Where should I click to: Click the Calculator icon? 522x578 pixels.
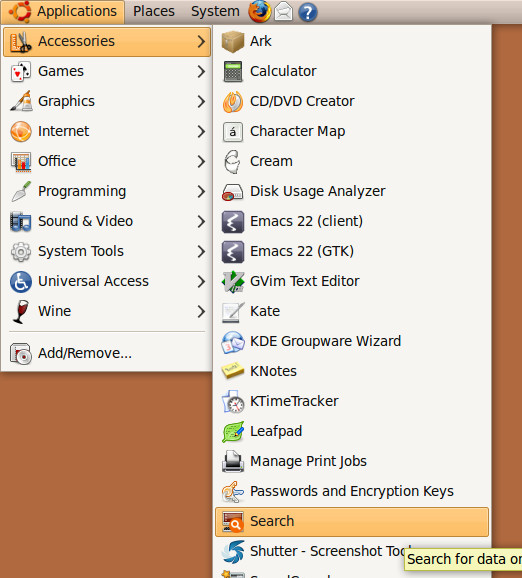233,71
